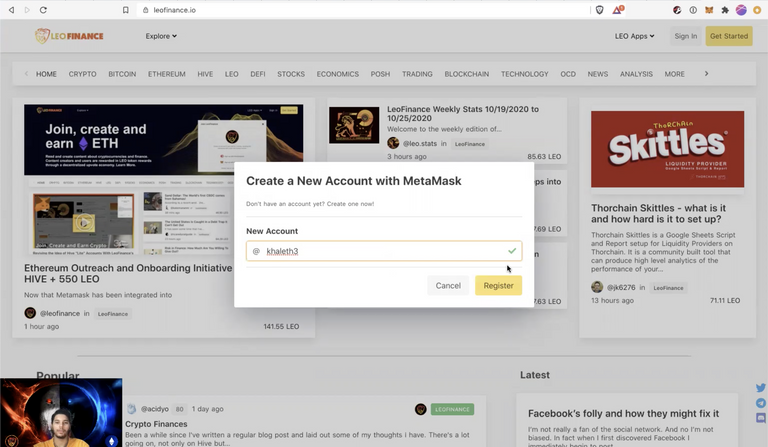Select the TRADING tab
Screen dimensions: 768x447
[x=417, y=74]
